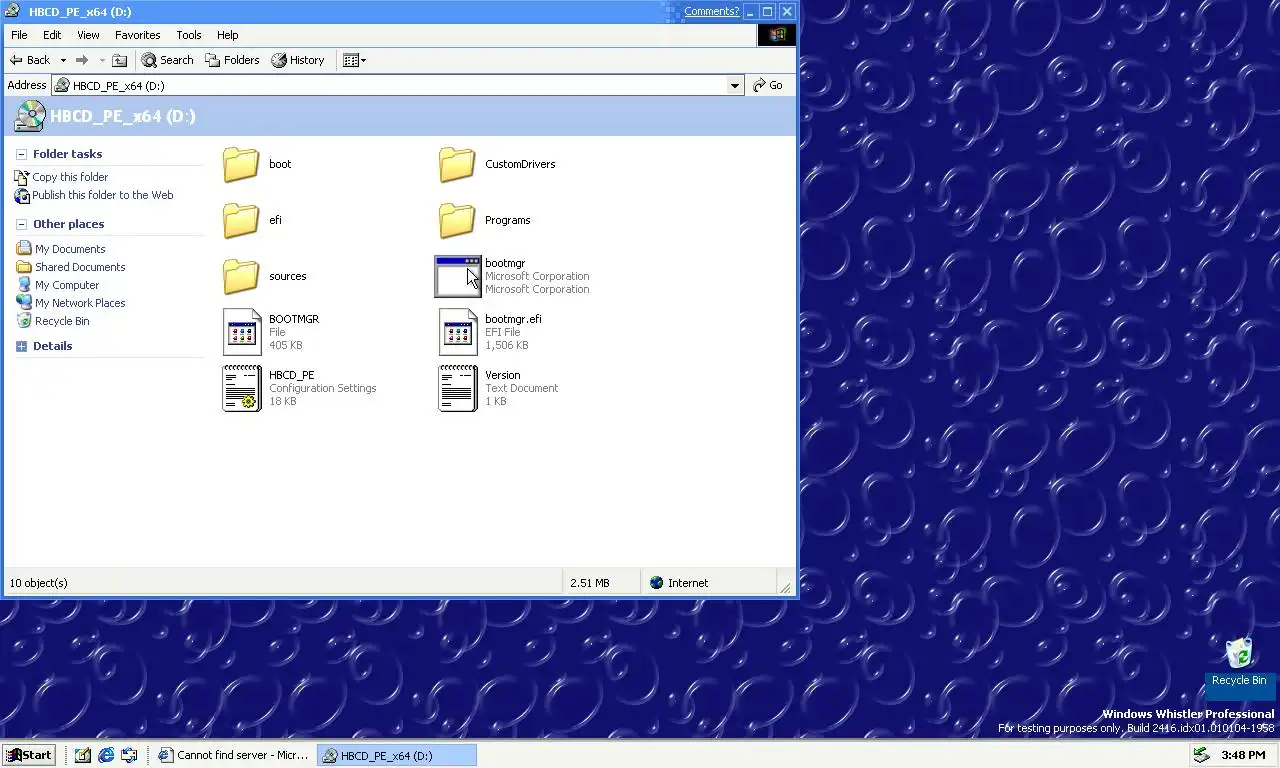Open the Search pane from toolbar
The height and width of the screenshot is (768, 1280).
[167, 60]
